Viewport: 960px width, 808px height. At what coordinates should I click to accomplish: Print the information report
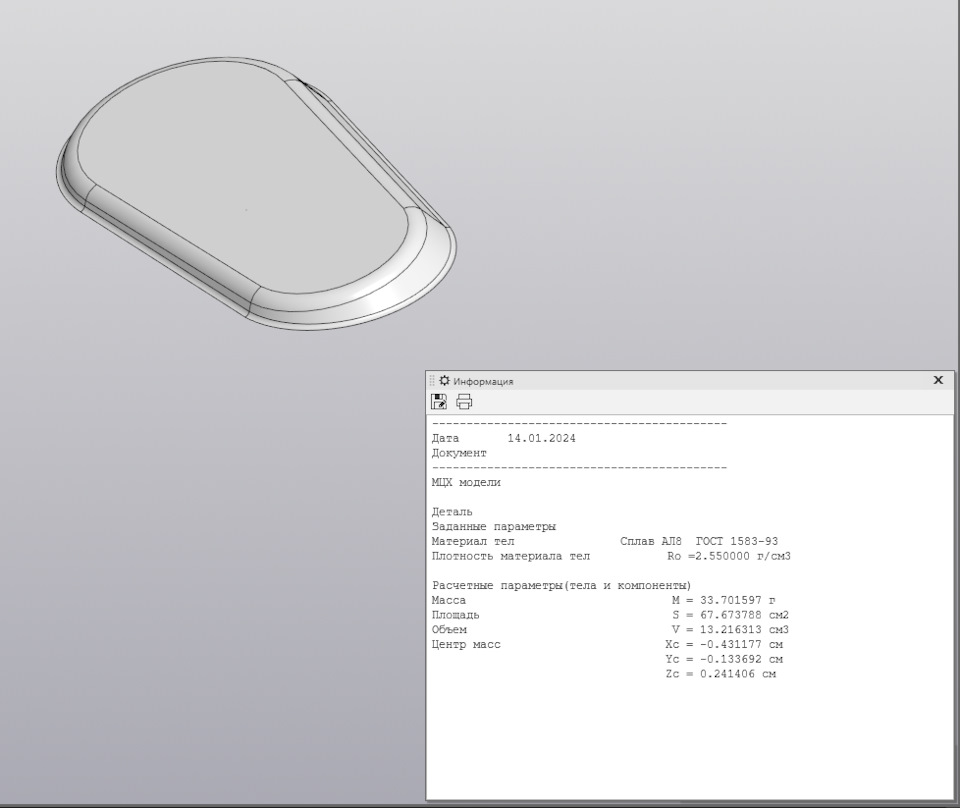click(464, 402)
